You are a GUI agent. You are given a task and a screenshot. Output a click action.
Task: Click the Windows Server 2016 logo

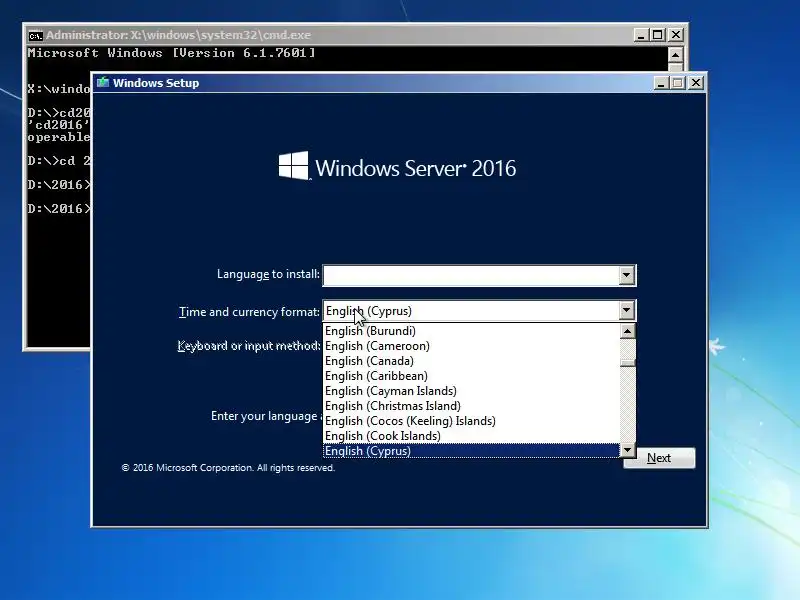tap(397, 167)
